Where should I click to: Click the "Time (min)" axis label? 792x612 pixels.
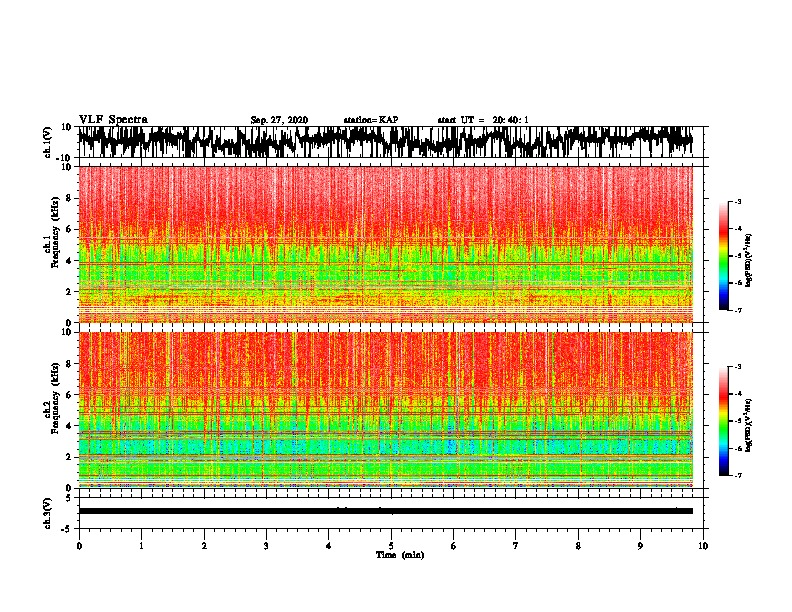pyautogui.click(x=400, y=555)
